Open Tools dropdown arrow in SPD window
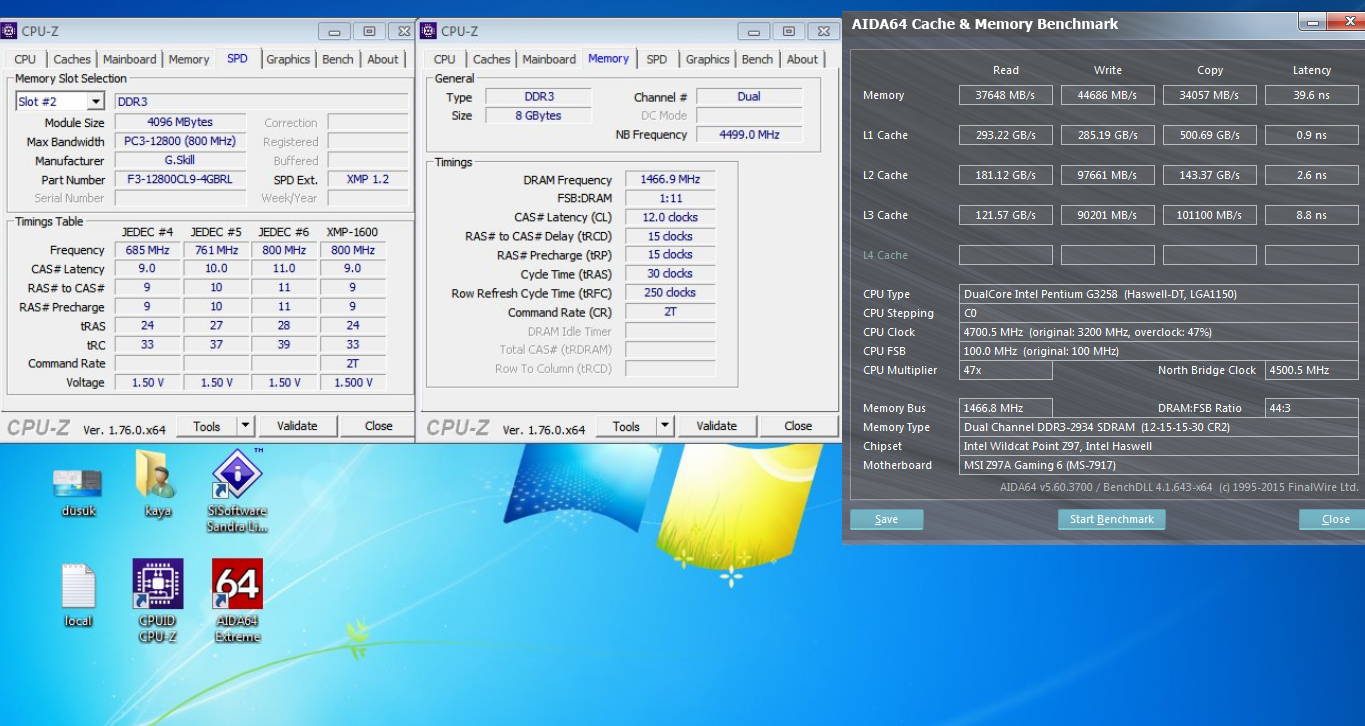 pos(245,426)
